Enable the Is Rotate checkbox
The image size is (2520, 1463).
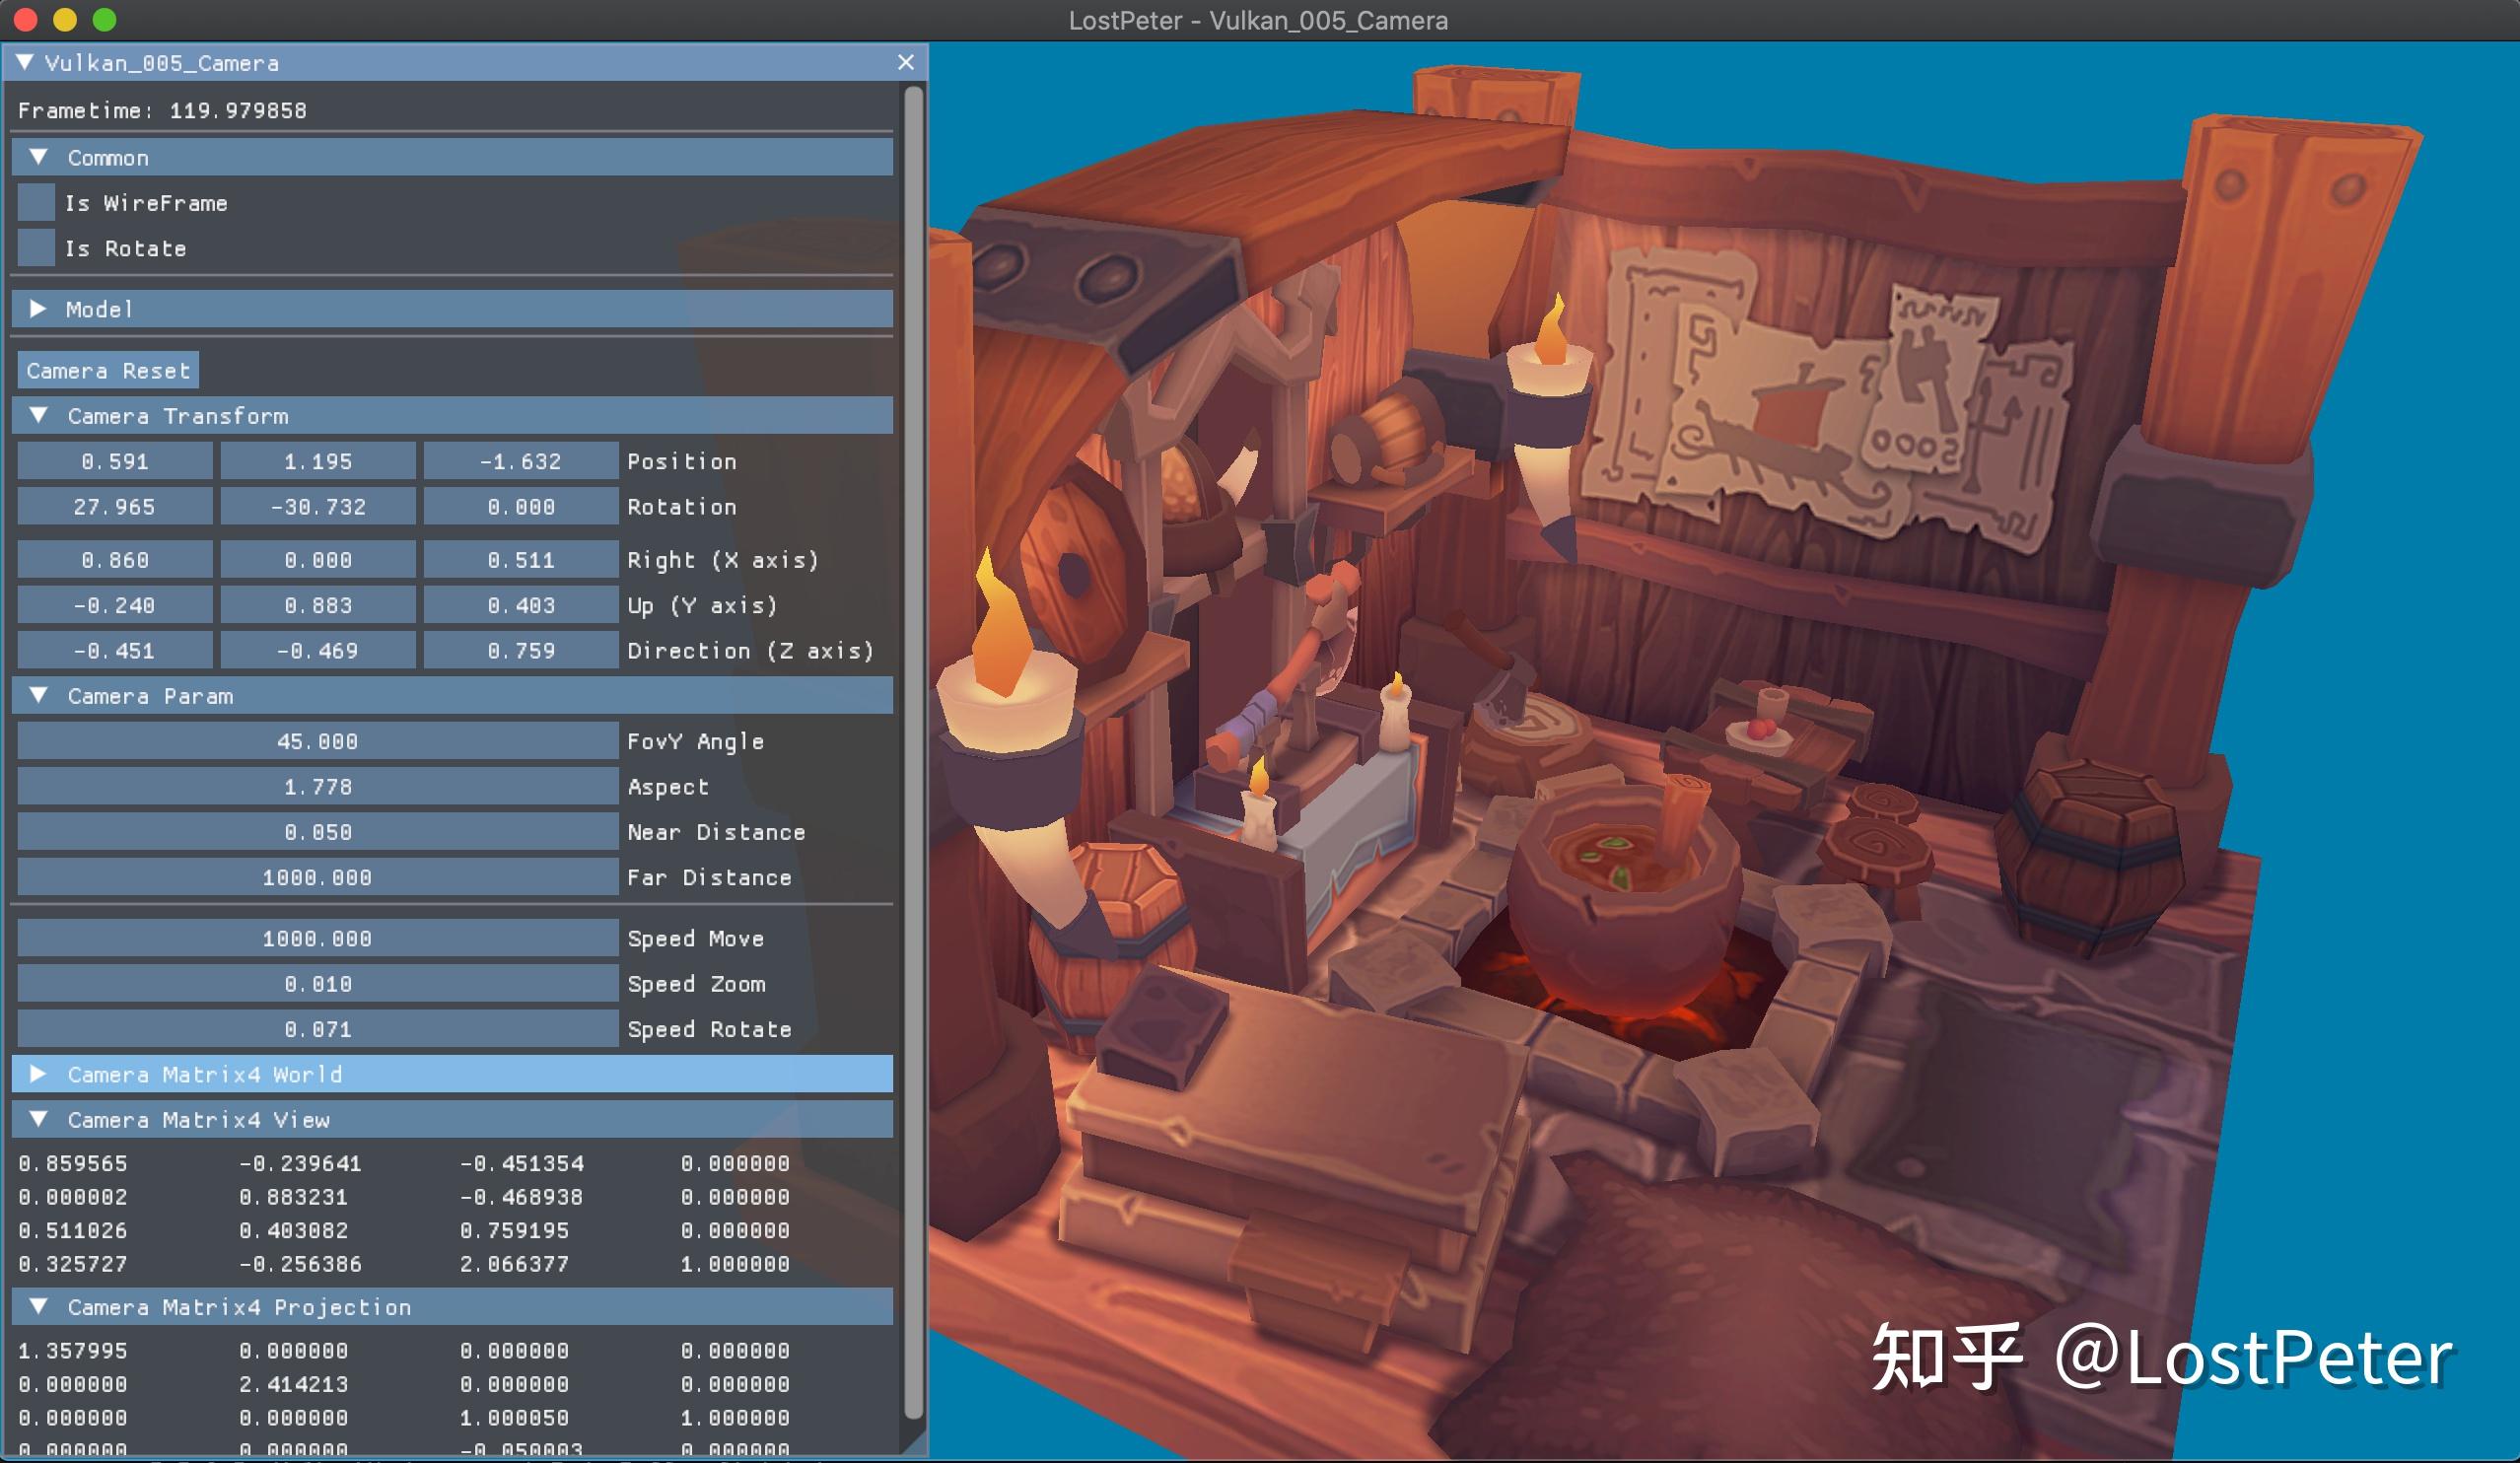[x=36, y=248]
